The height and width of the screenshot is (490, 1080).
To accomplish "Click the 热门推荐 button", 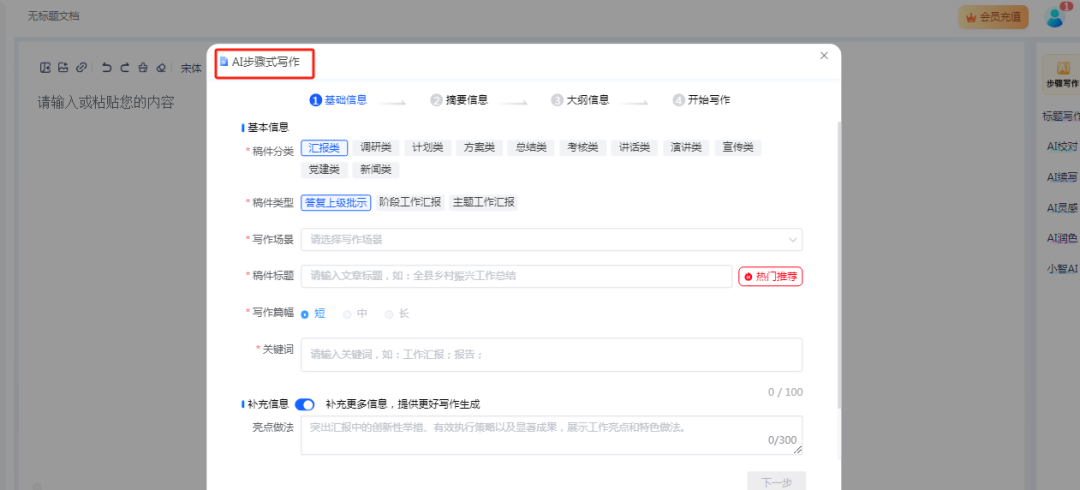I will tap(771, 276).
